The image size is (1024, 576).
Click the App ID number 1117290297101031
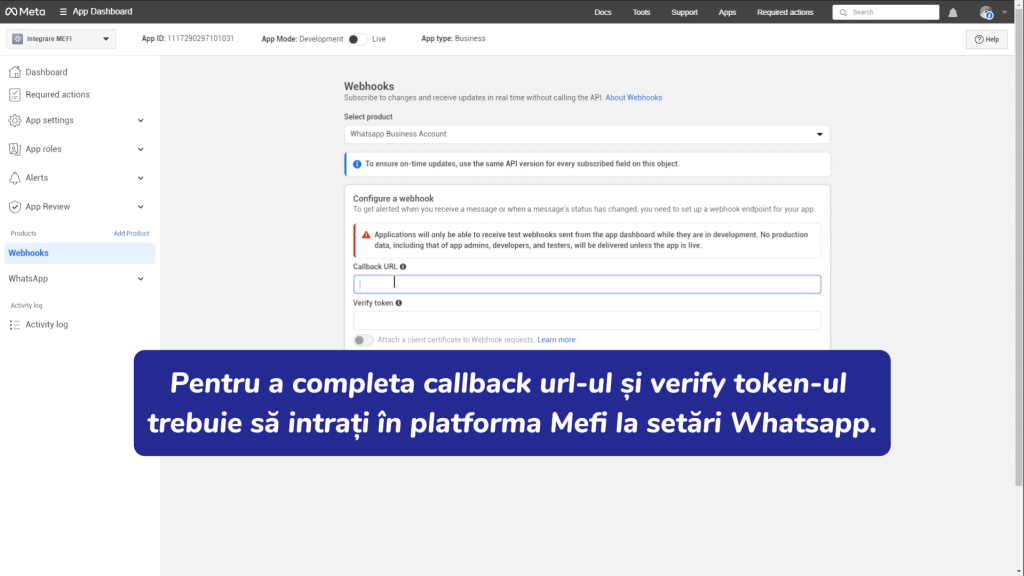tap(200, 39)
